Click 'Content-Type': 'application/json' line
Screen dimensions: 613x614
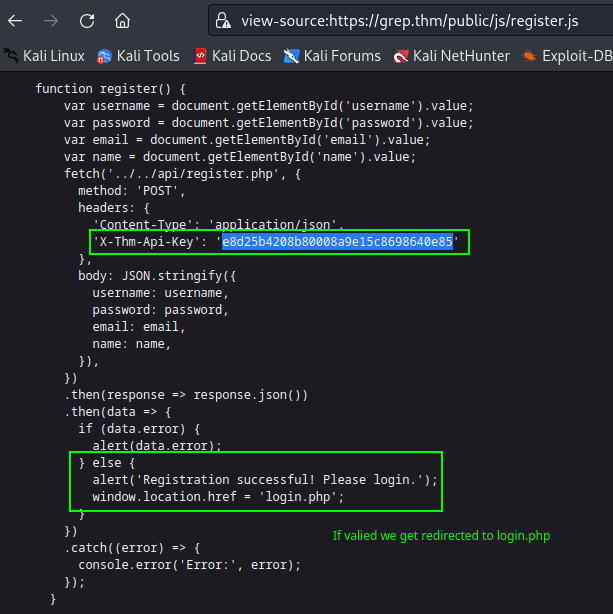(x=218, y=225)
